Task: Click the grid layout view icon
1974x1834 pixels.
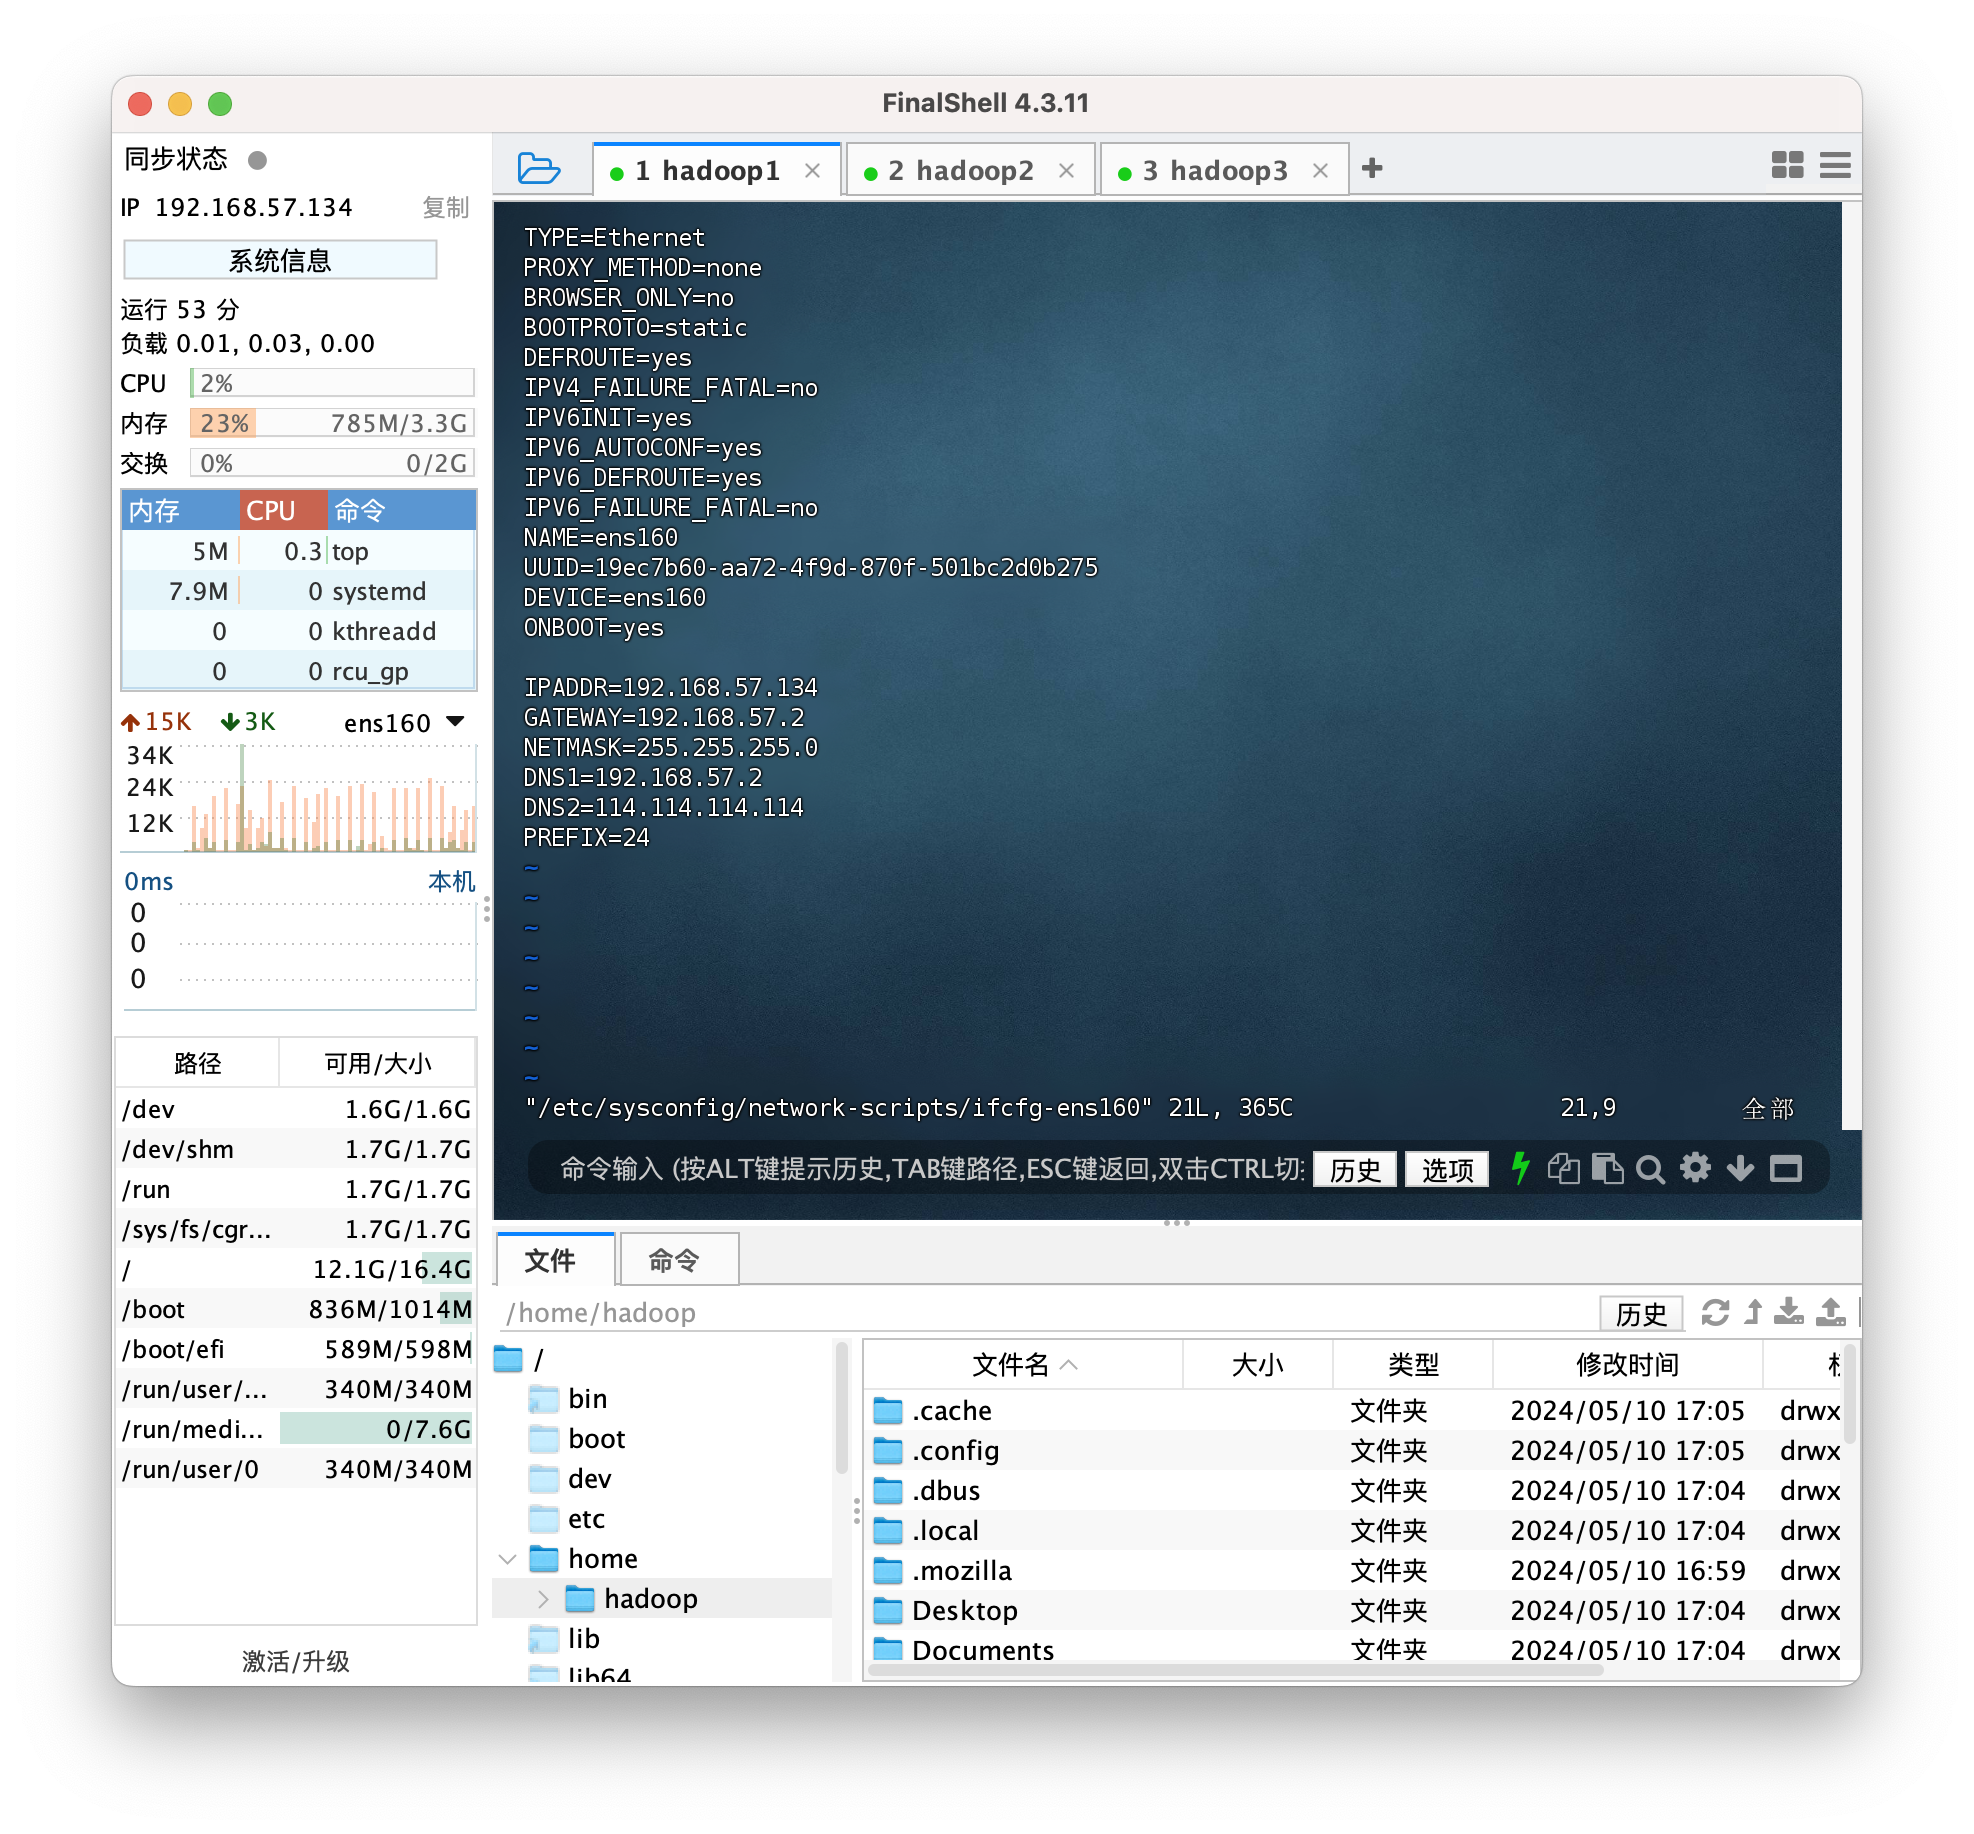Action: pyautogui.click(x=1786, y=165)
